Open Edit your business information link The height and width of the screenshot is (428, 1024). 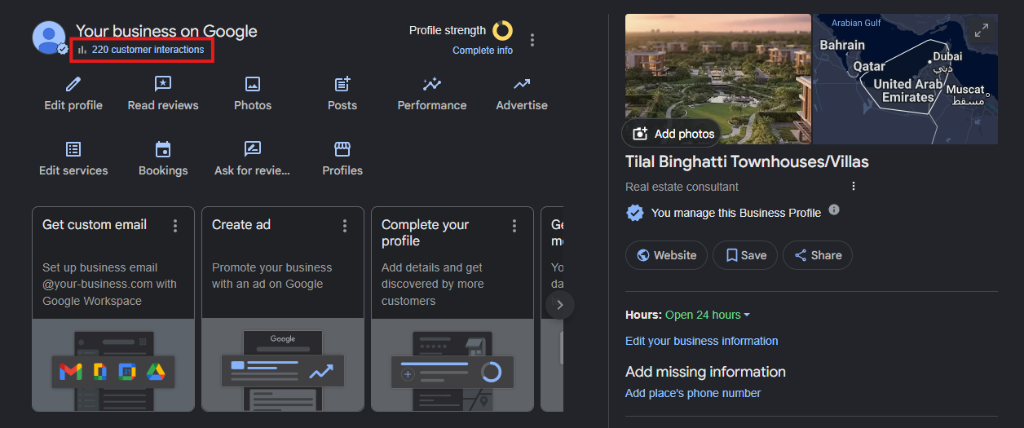pyautogui.click(x=701, y=341)
